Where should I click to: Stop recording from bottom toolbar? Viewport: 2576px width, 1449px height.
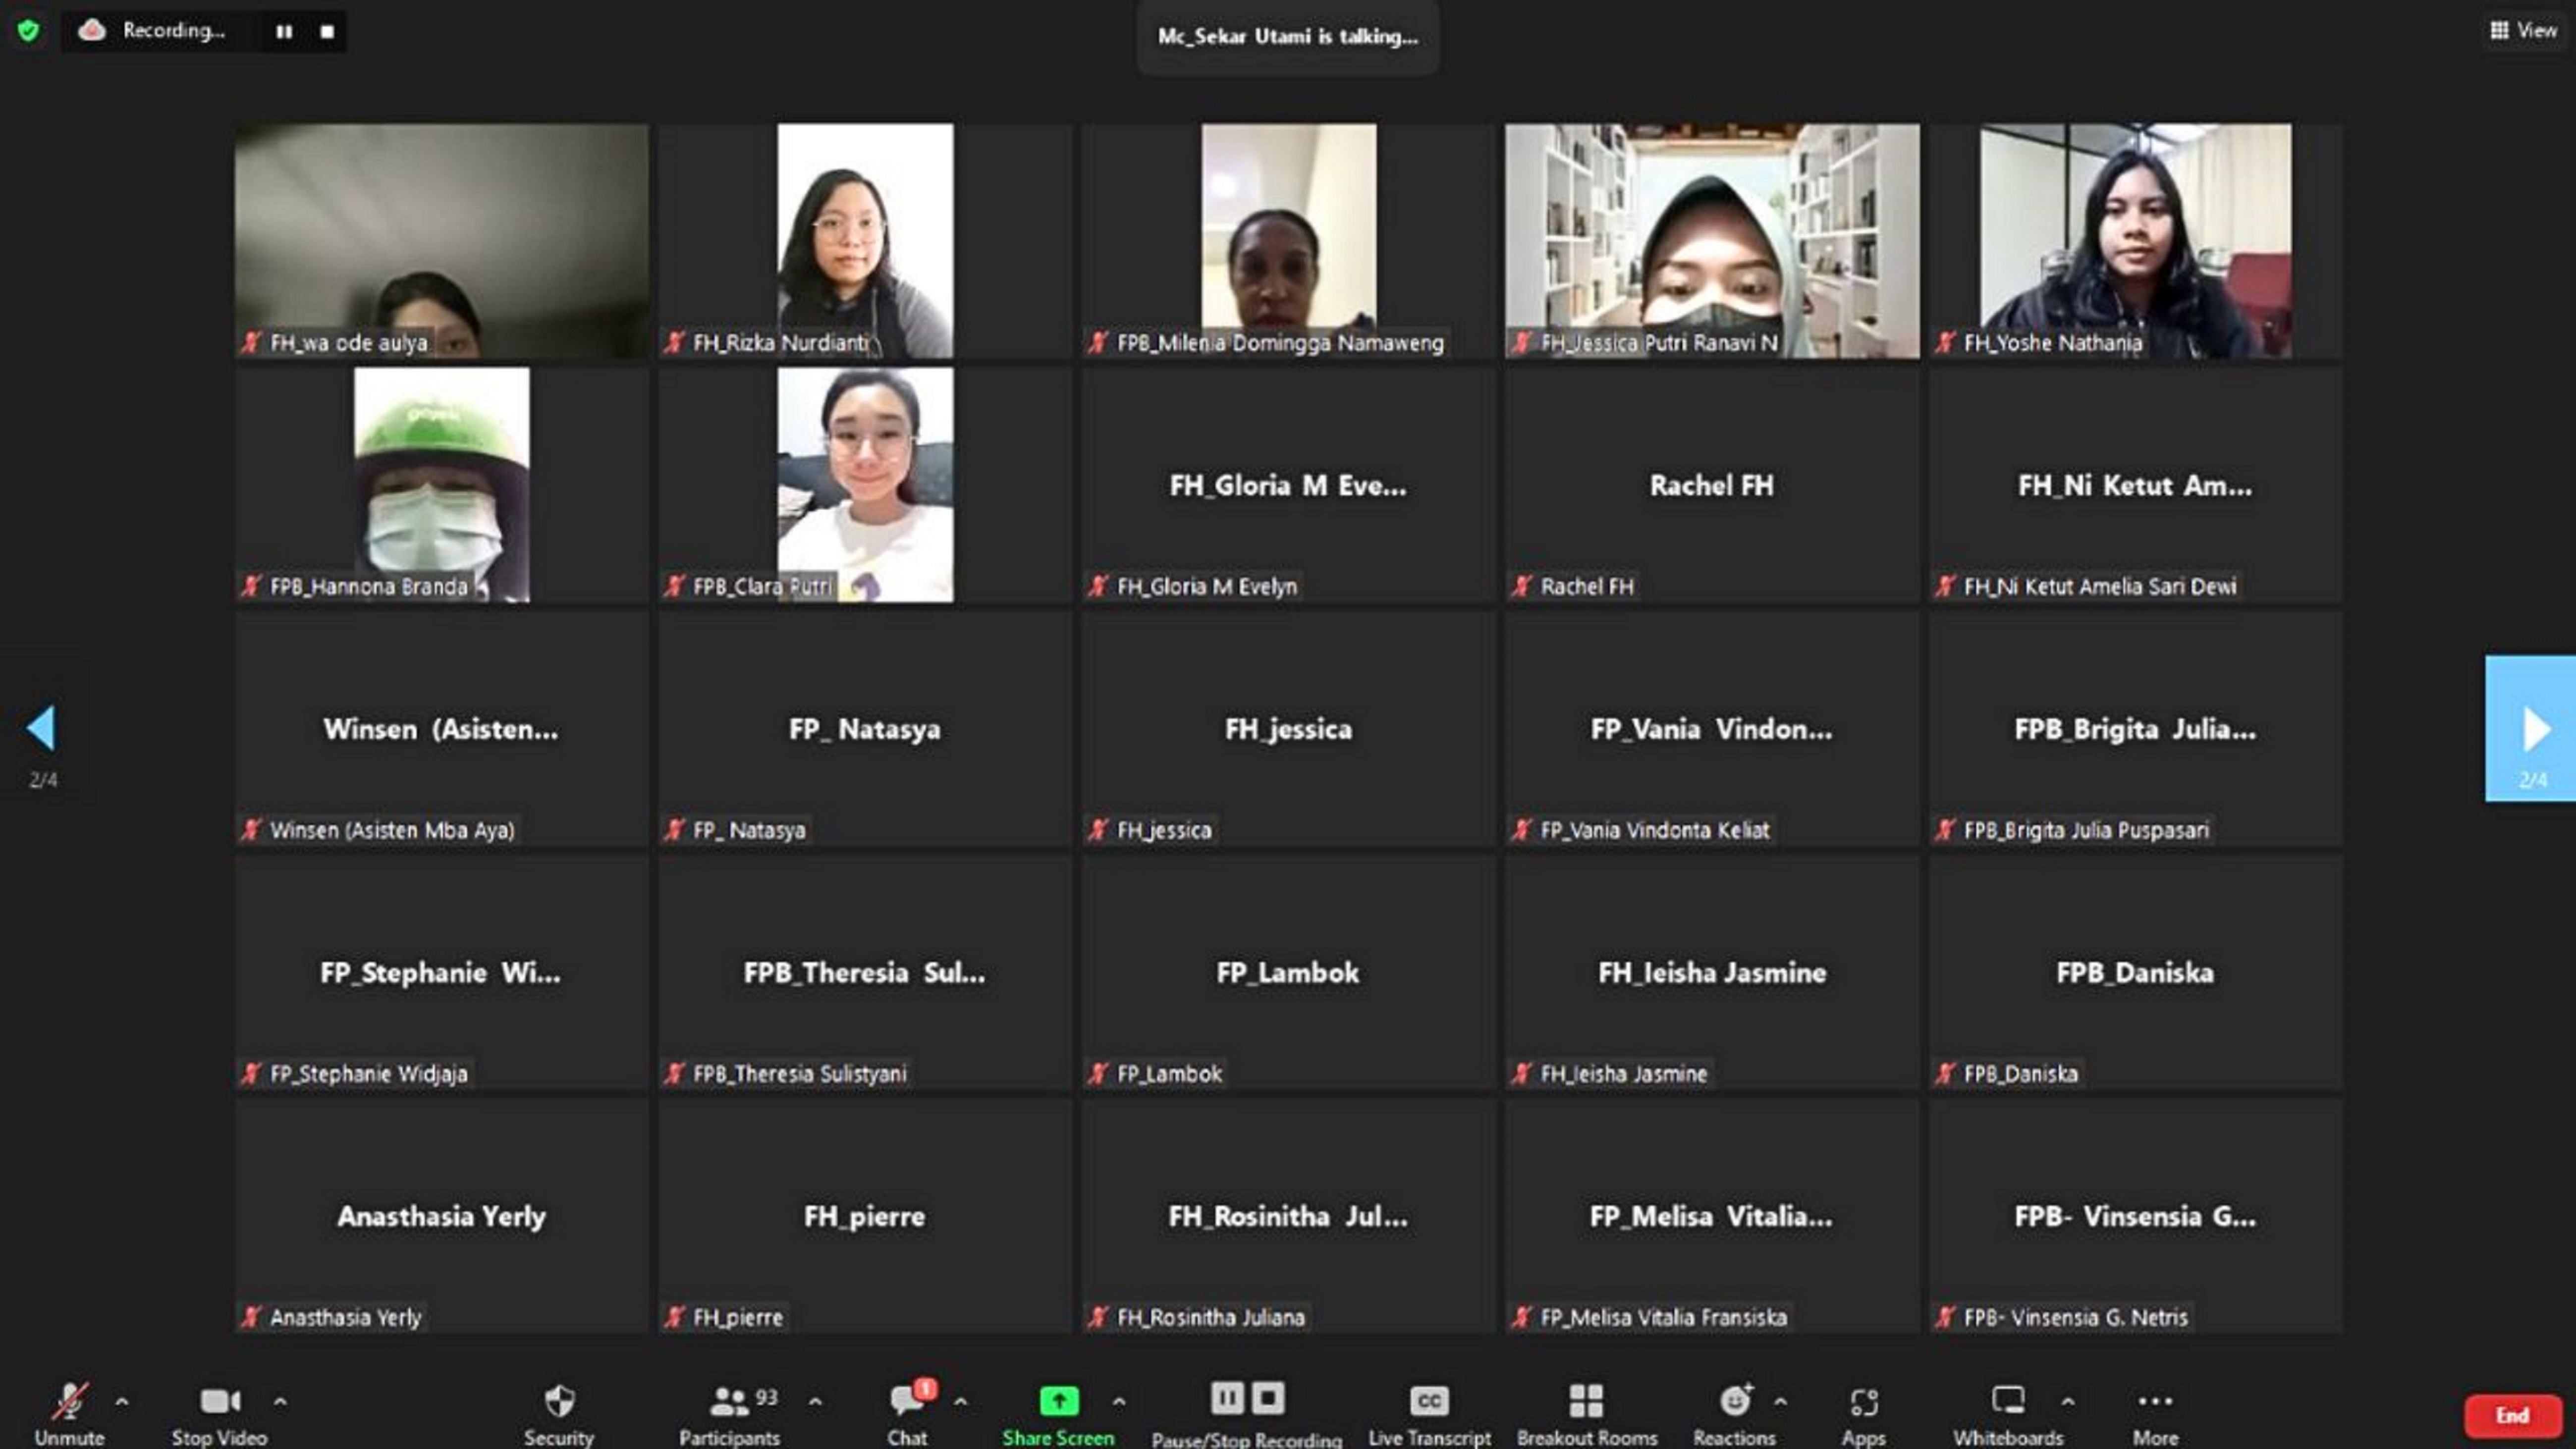[x=1268, y=1397]
